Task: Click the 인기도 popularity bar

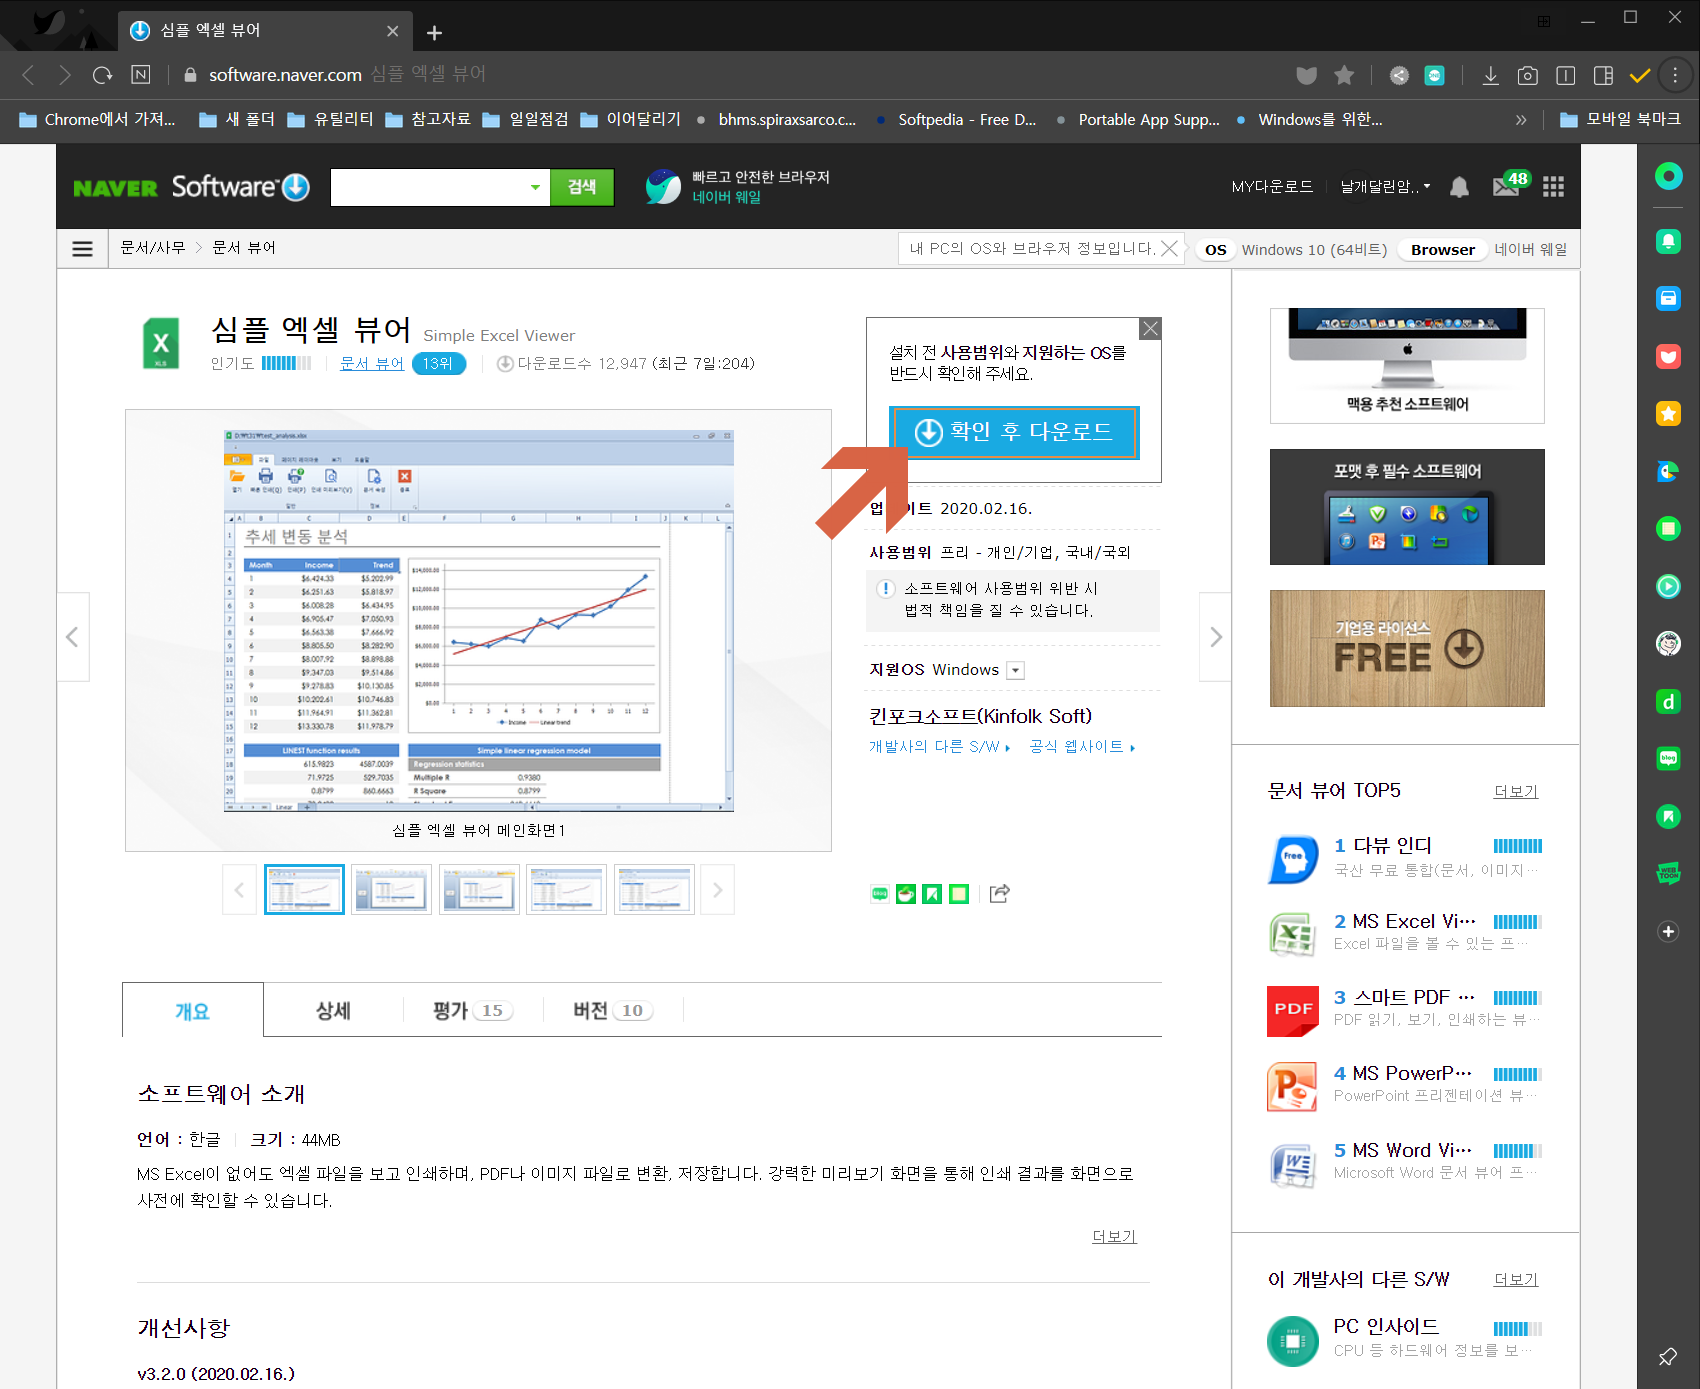Action: [x=286, y=364]
